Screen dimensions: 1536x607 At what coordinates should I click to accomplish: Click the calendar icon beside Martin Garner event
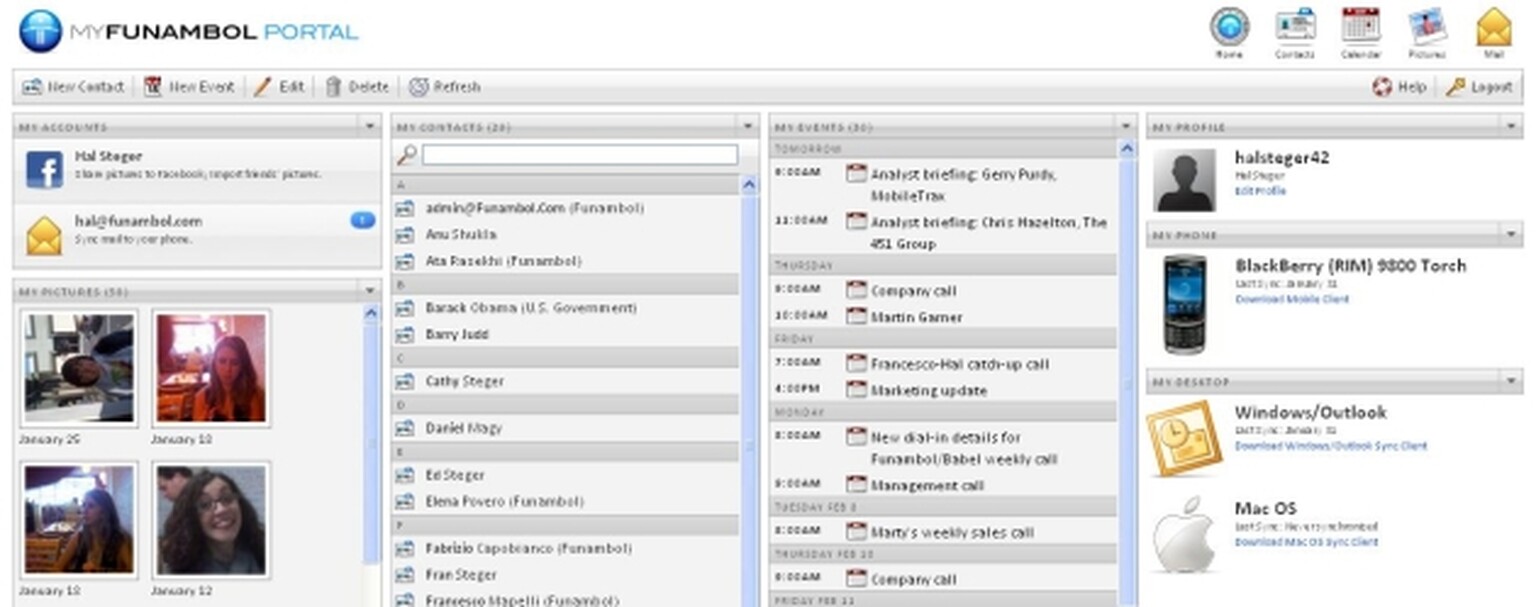coord(856,316)
